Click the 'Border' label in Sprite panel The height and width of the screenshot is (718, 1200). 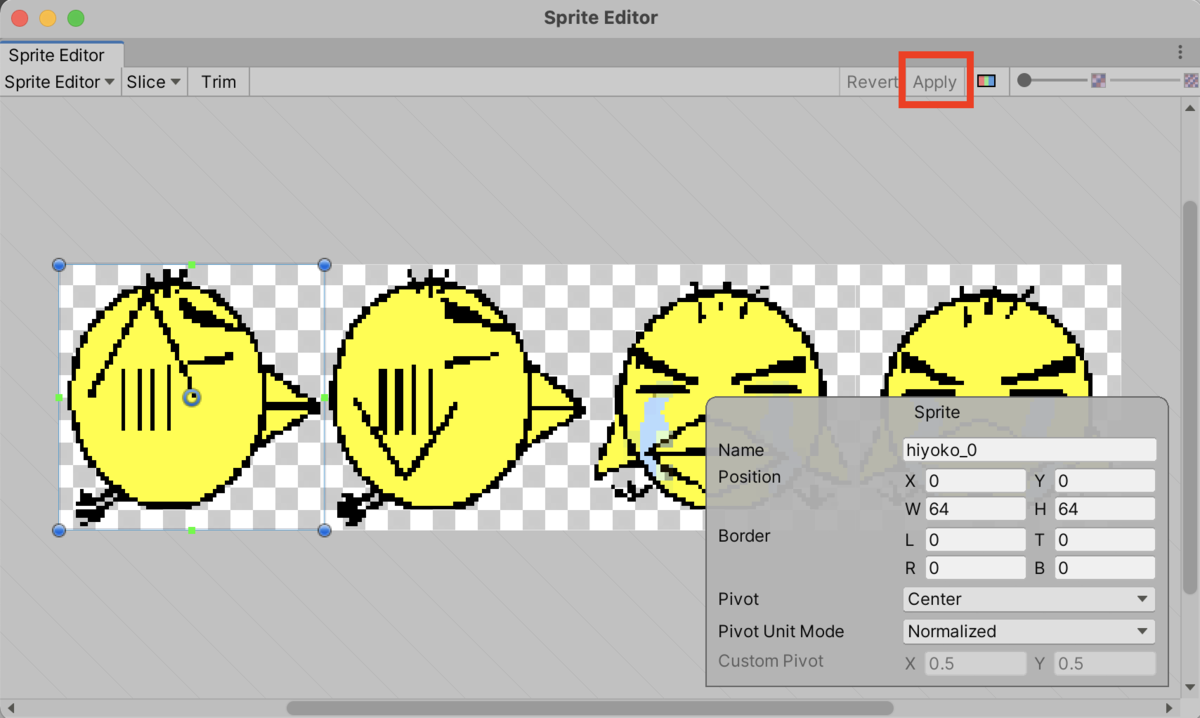[x=744, y=536]
